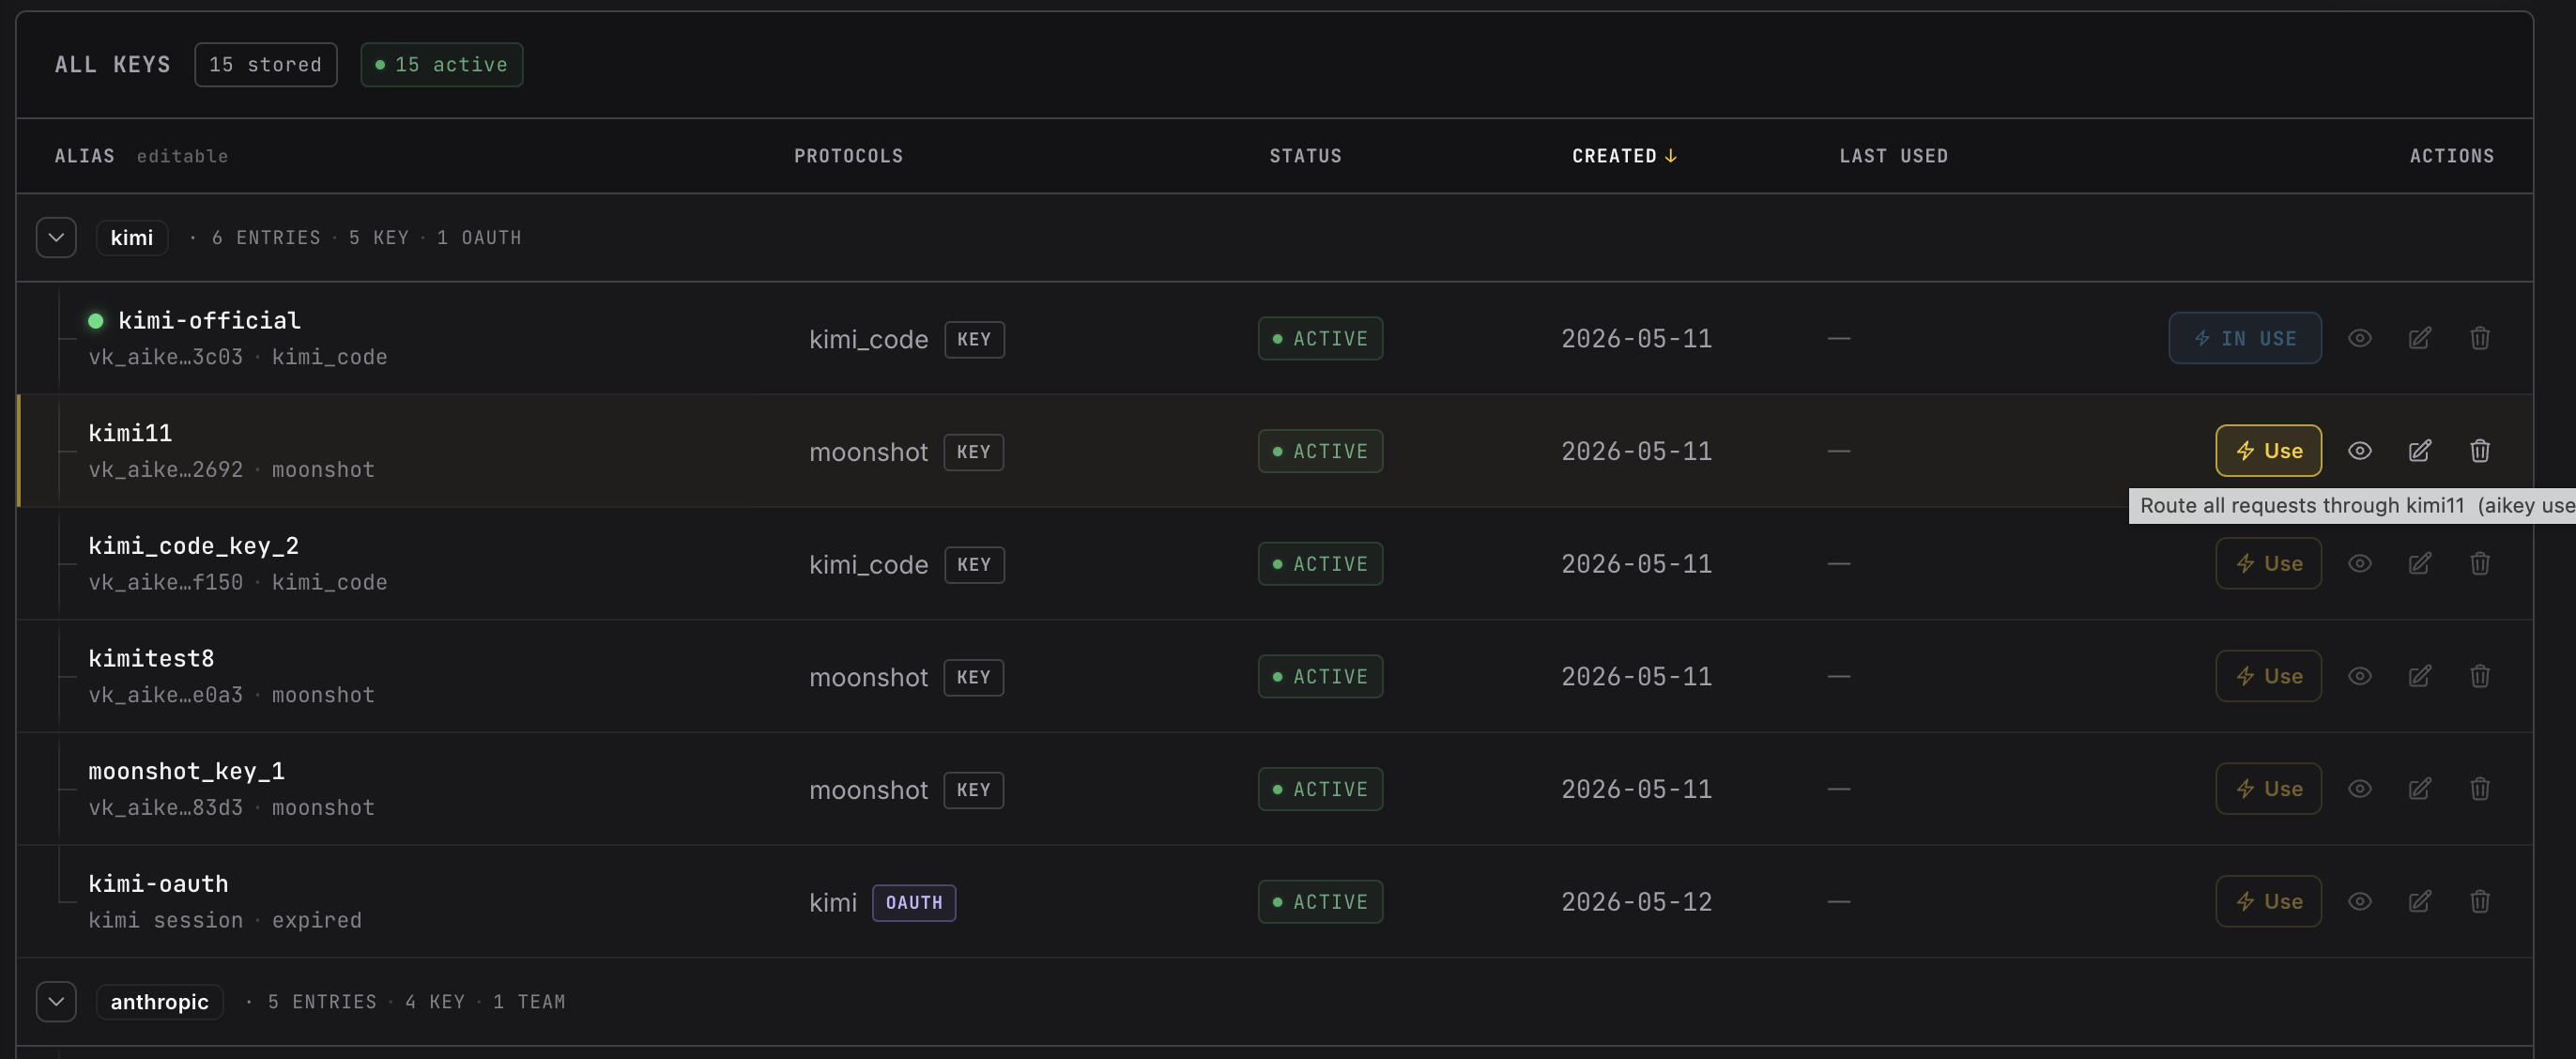Click the PROTOCOLS column header
This screenshot has width=2576, height=1059.
[849, 156]
